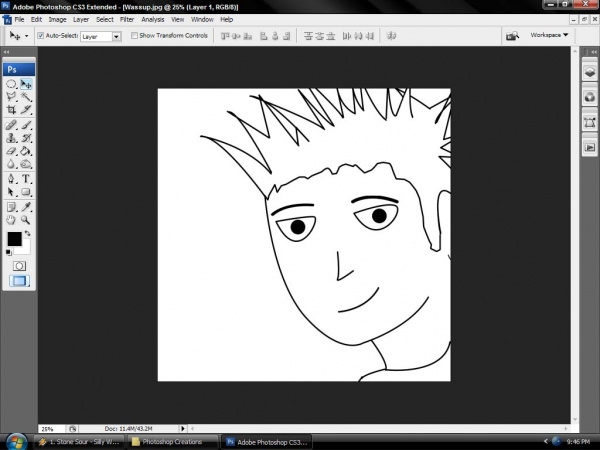Reset default foreground and background colors
The width and height of the screenshot is (600, 450).
tap(8, 252)
